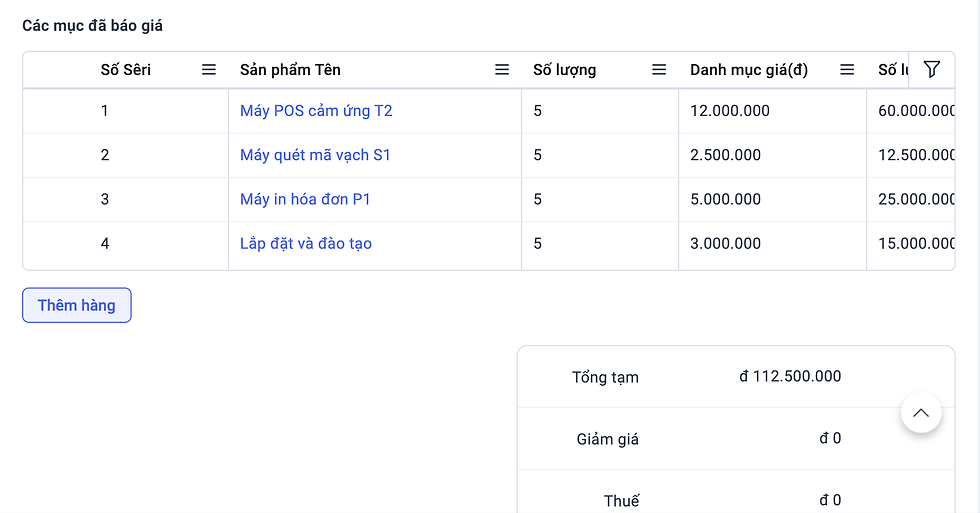
Task: Click the 25.000.000 total cell
Action: [x=911, y=199]
